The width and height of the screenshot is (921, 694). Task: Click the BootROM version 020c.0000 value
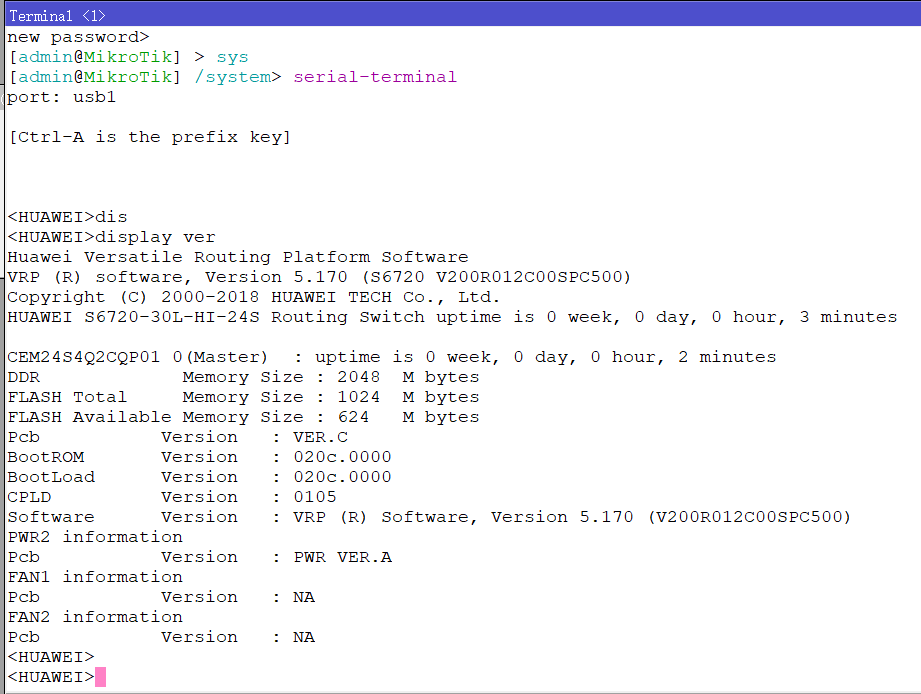tap(342, 457)
